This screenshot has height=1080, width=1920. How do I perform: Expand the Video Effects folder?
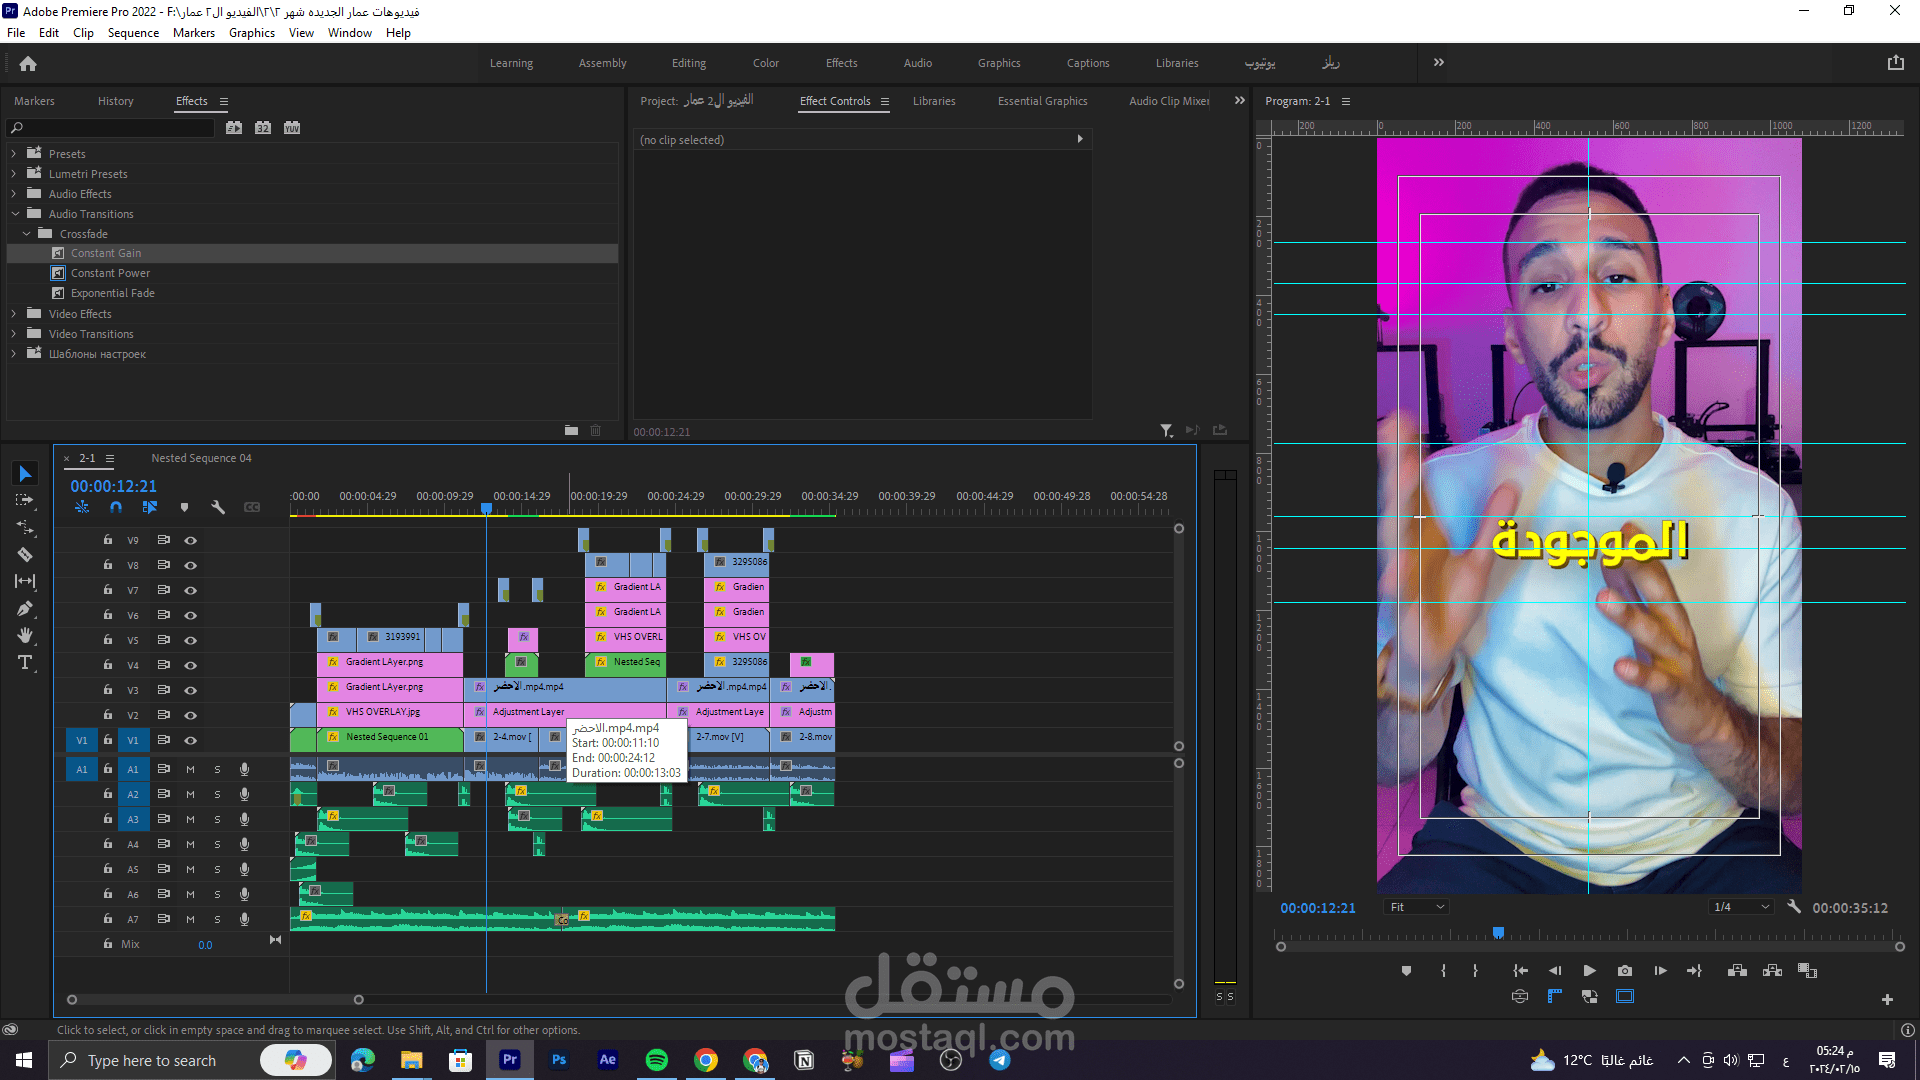tap(14, 314)
